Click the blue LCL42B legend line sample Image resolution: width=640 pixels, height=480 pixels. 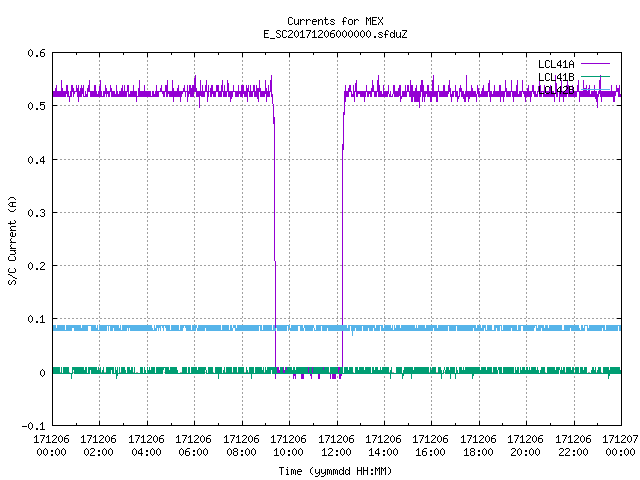pos(595,89)
